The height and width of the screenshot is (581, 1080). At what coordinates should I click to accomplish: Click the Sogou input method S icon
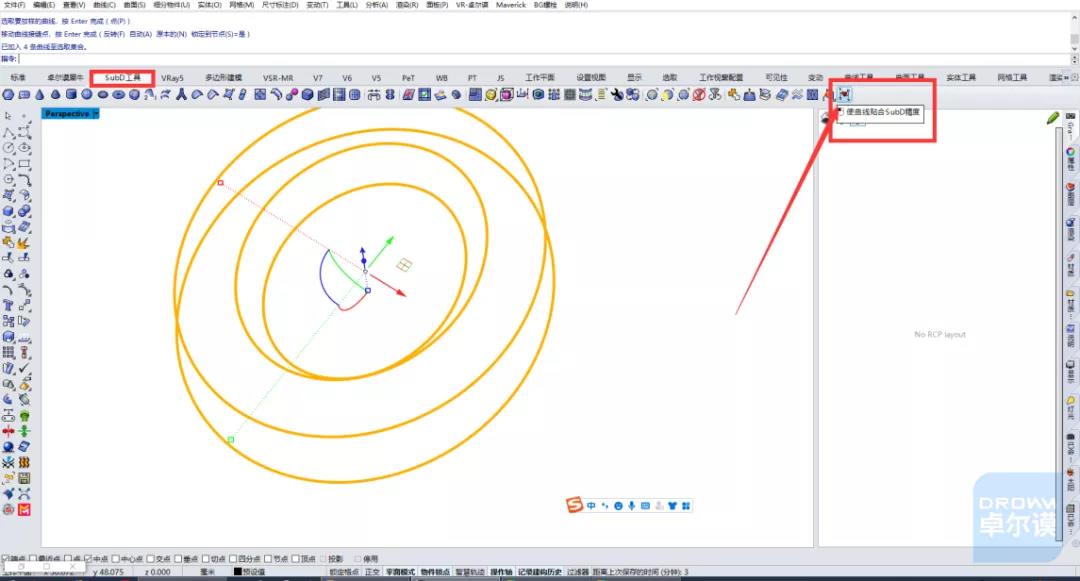[x=574, y=505]
